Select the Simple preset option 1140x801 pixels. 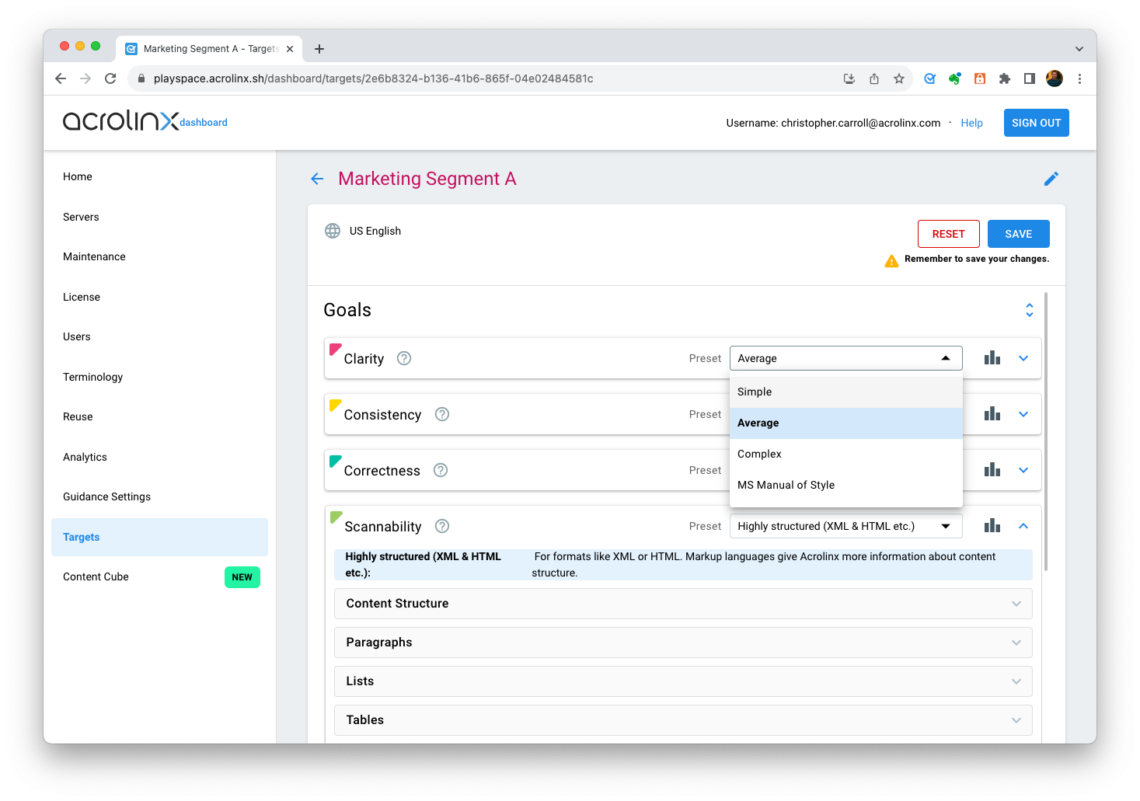846,392
